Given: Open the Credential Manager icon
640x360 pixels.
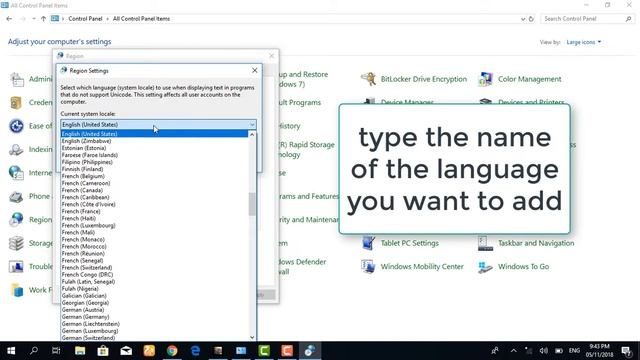Looking at the screenshot, I should pos(16,102).
